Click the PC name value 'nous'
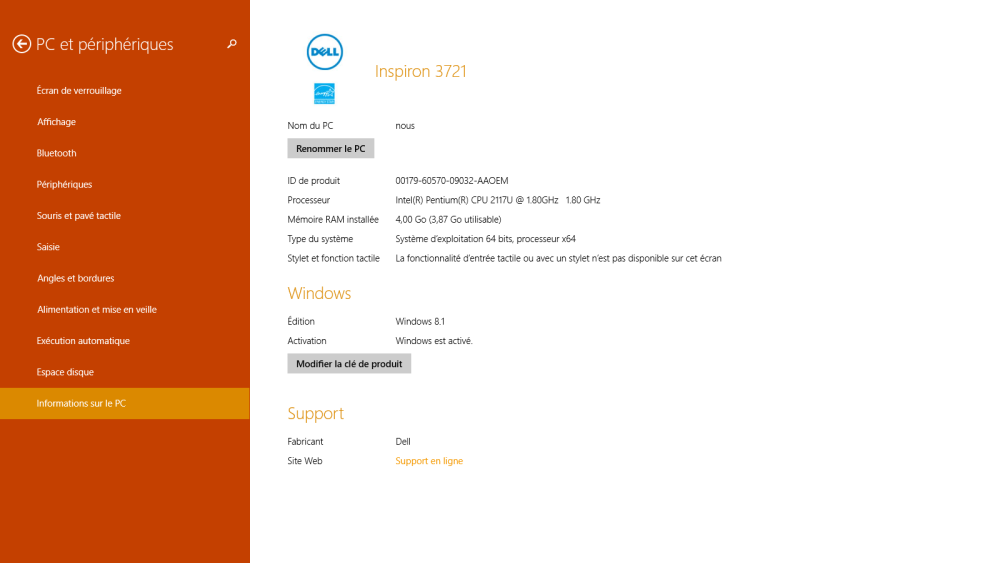Viewport: 1000px width, 563px height. click(405, 126)
